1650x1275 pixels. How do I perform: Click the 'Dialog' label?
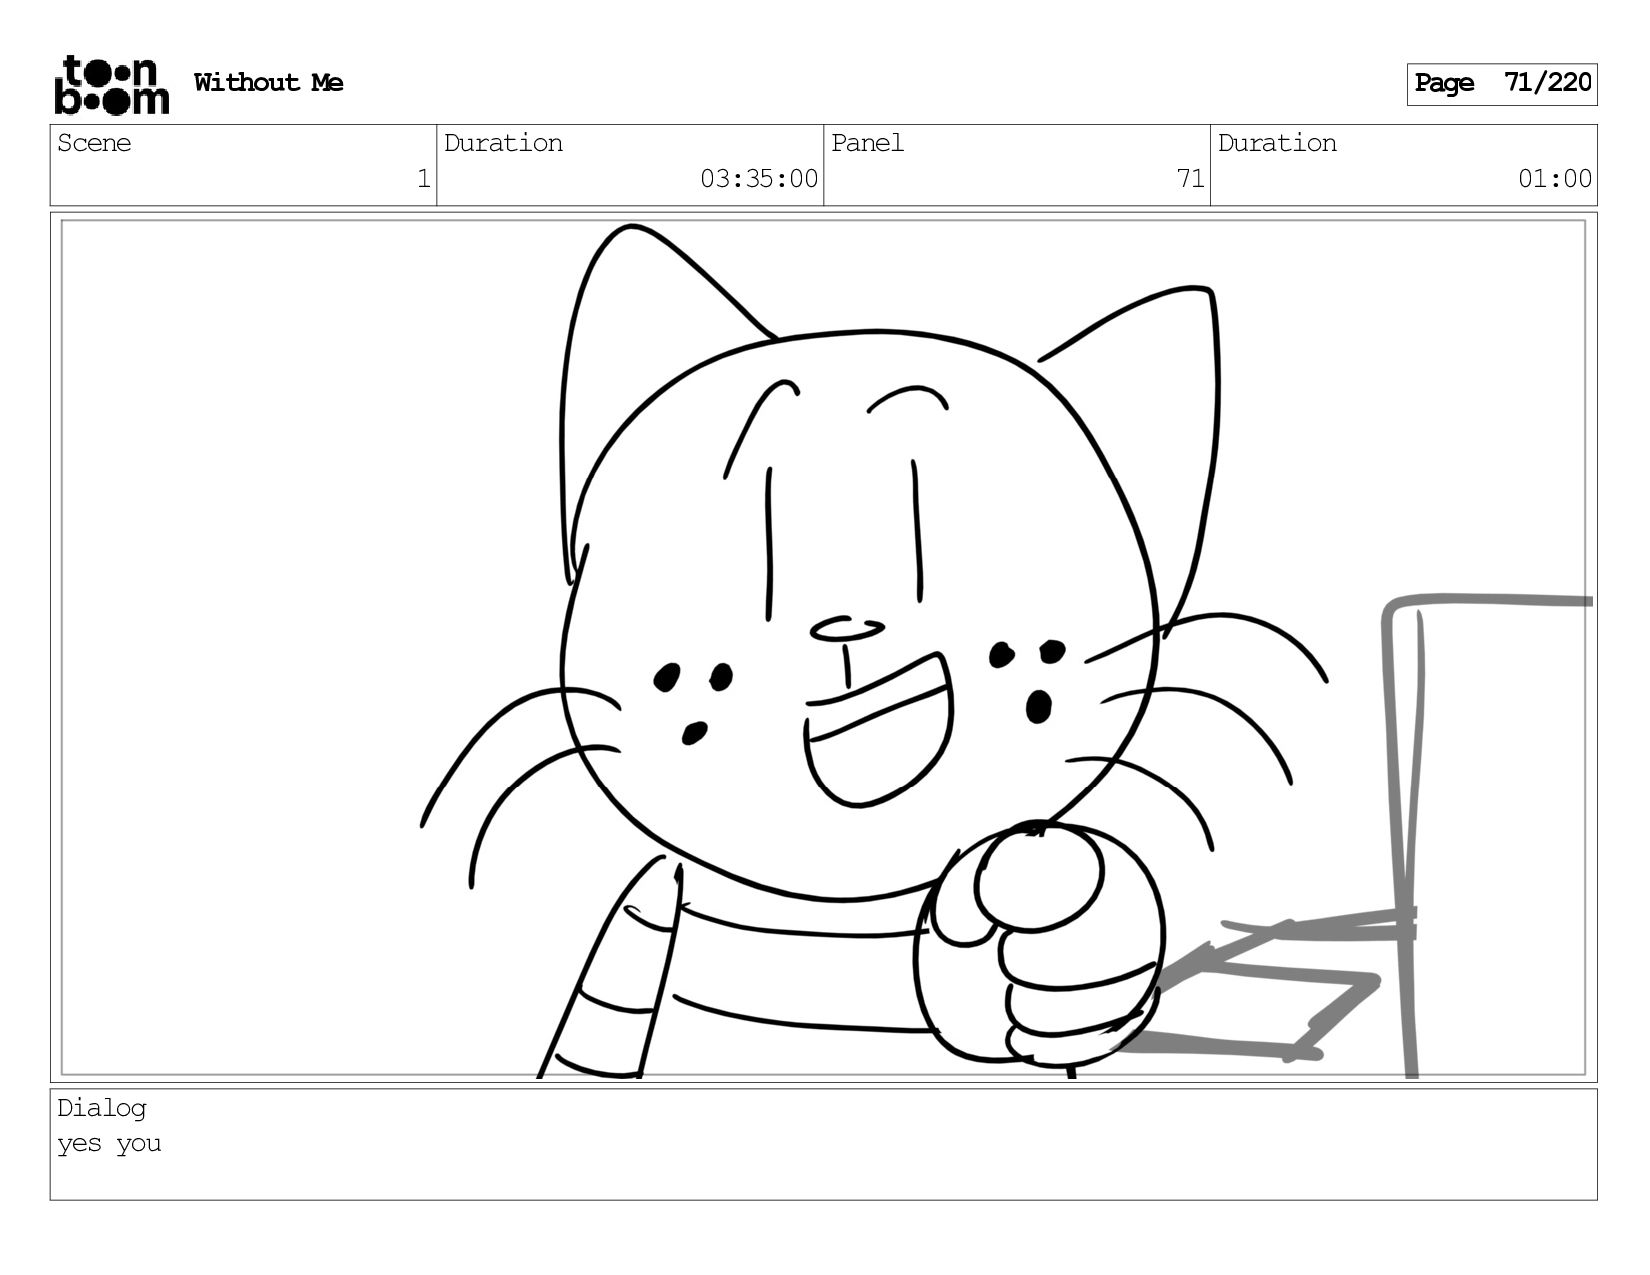(x=101, y=1108)
